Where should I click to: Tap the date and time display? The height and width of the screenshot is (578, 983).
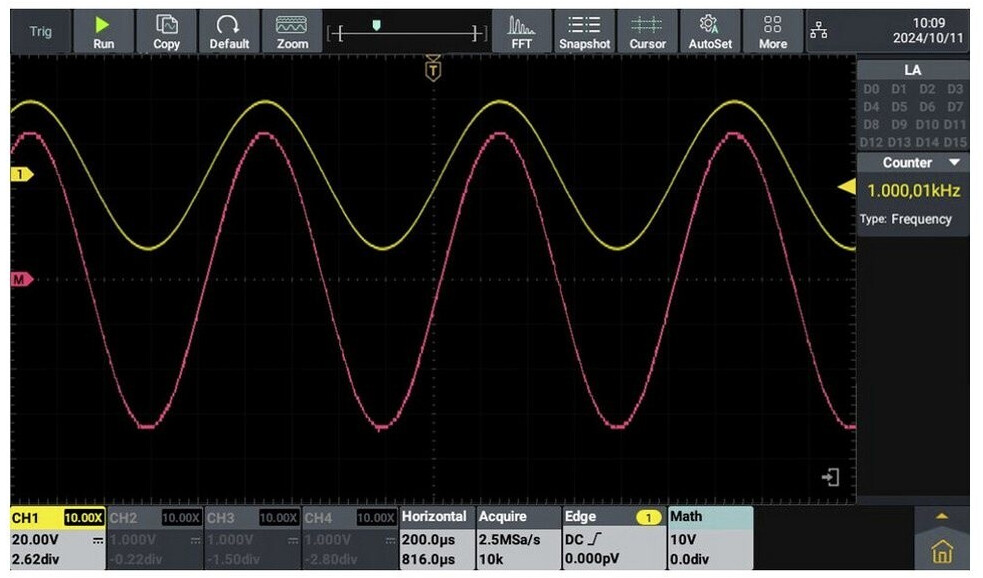pos(928,31)
